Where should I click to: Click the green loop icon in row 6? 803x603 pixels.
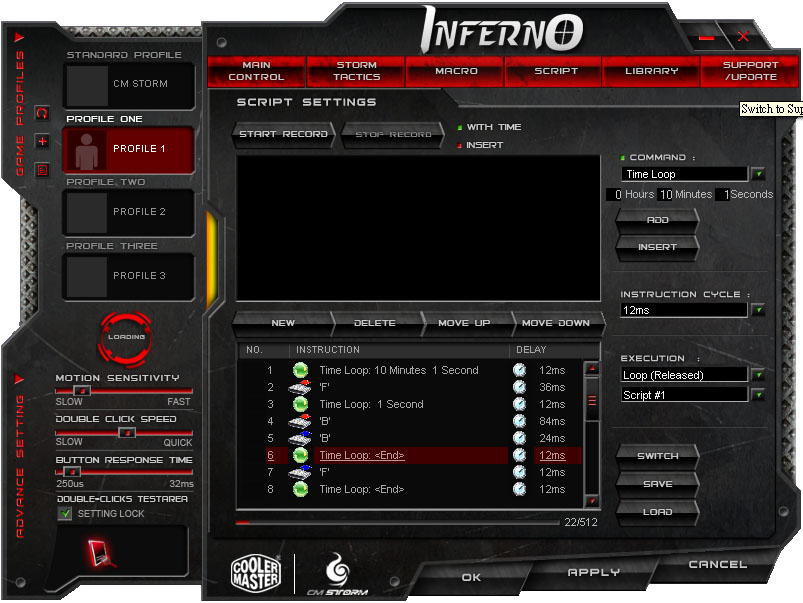(x=300, y=455)
